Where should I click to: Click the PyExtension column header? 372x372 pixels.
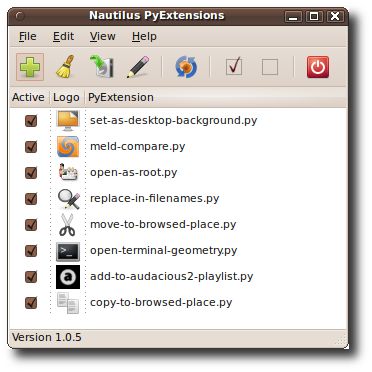coord(215,97)
